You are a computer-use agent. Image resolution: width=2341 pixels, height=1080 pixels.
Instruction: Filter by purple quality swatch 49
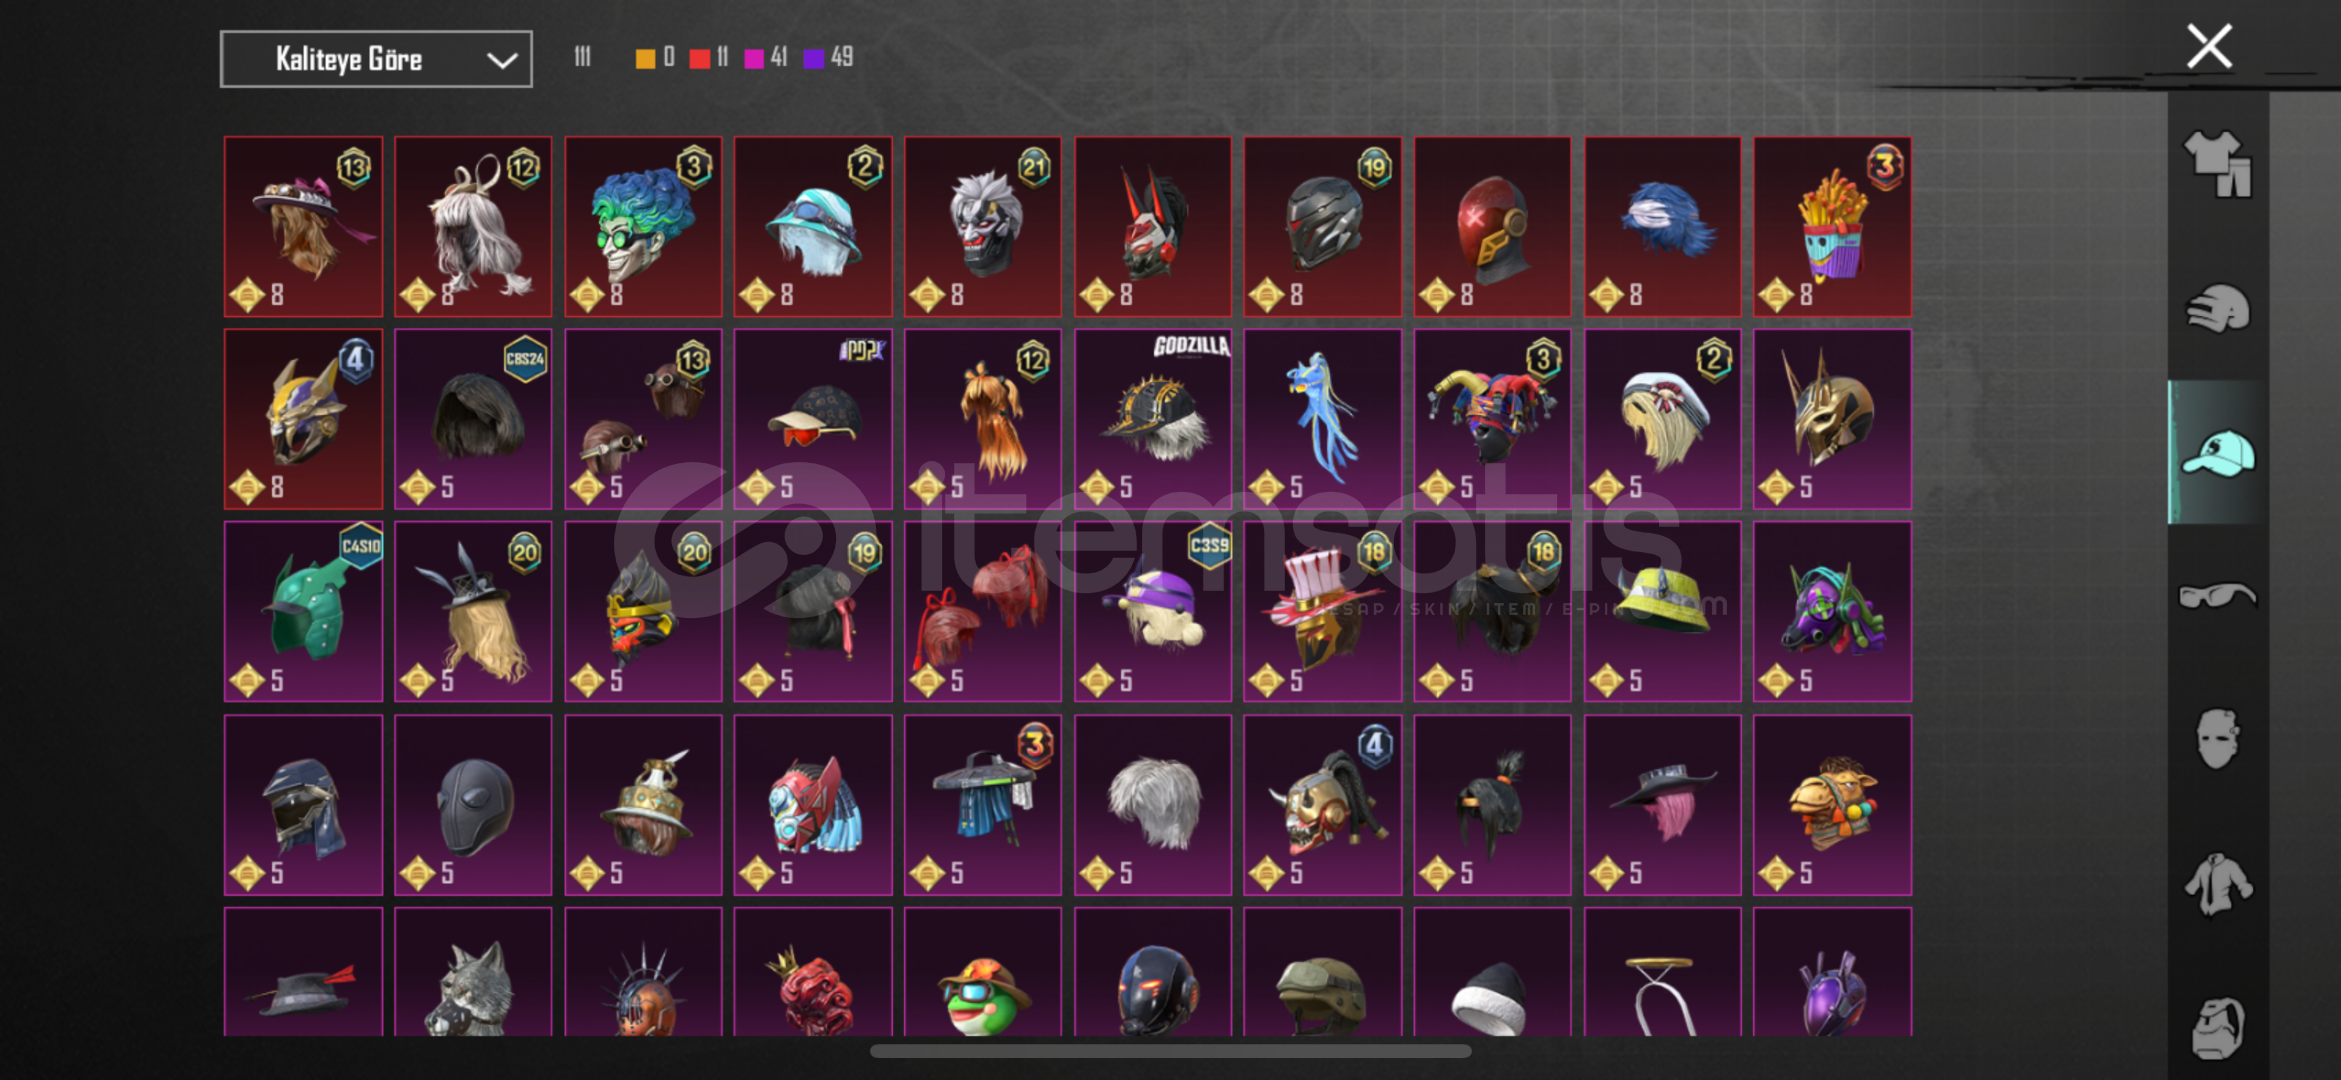(x=814, y=58)
